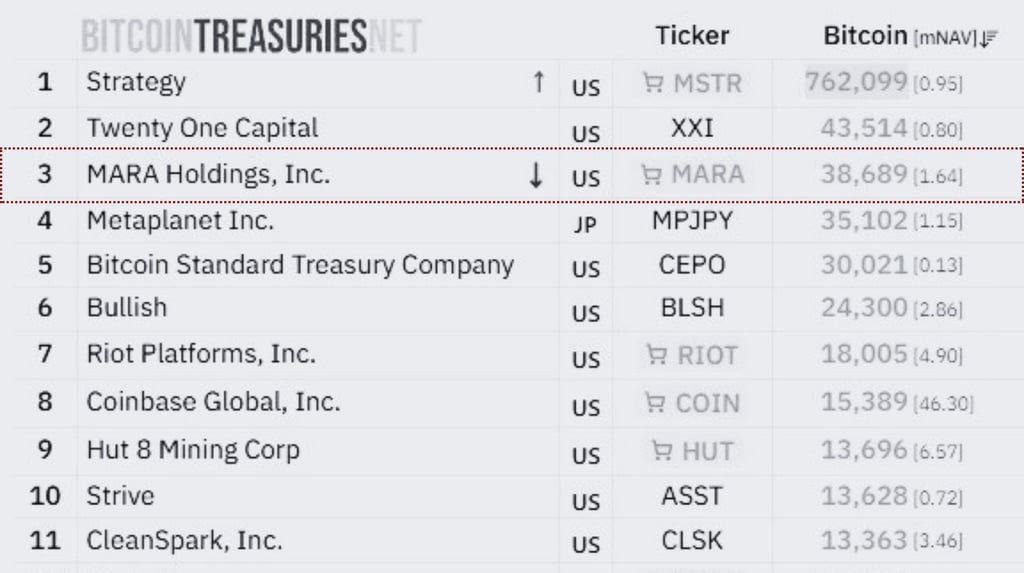Screen dimensions: 1024x573
Task: Click the cart icon next to MARA ticker
Action: point(652,175)
